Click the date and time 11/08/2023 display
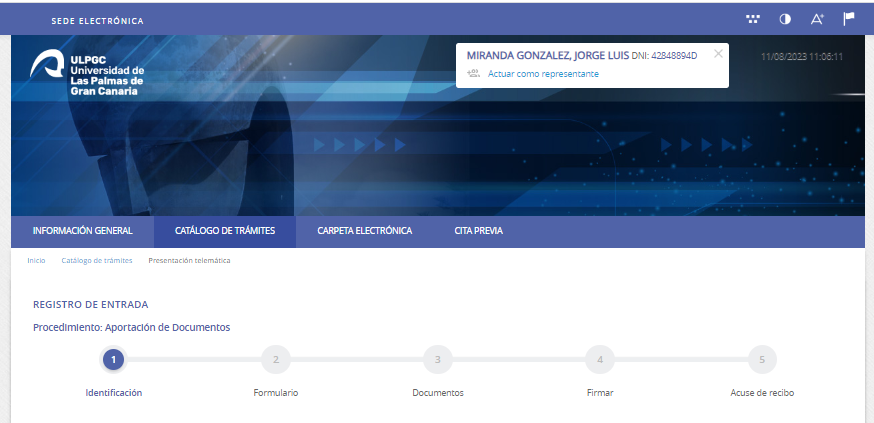Image resolution: width=874 pixels, height=423 pixels. (802, 57)
